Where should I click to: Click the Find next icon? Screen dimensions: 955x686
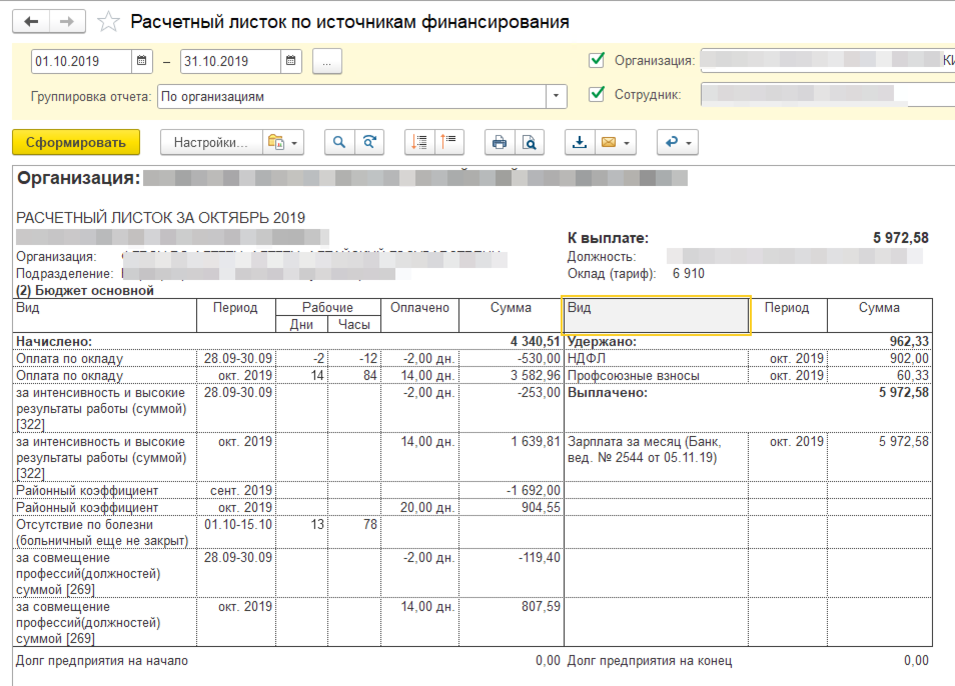[x=369, y=143]
